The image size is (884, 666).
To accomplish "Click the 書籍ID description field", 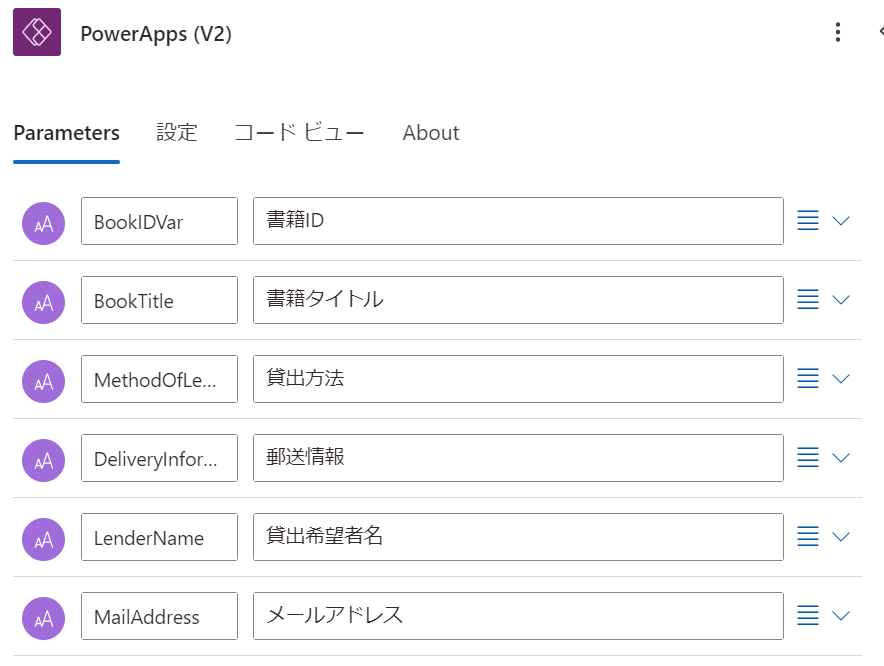I will [518, 221].
